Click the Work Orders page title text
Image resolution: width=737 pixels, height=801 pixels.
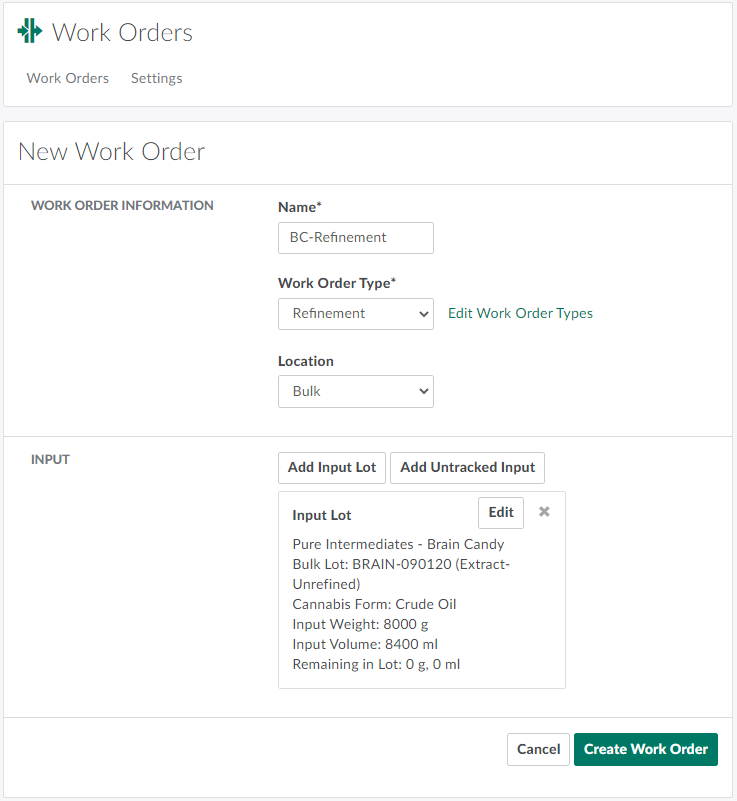pyautogui.click(x=122, y=32)
